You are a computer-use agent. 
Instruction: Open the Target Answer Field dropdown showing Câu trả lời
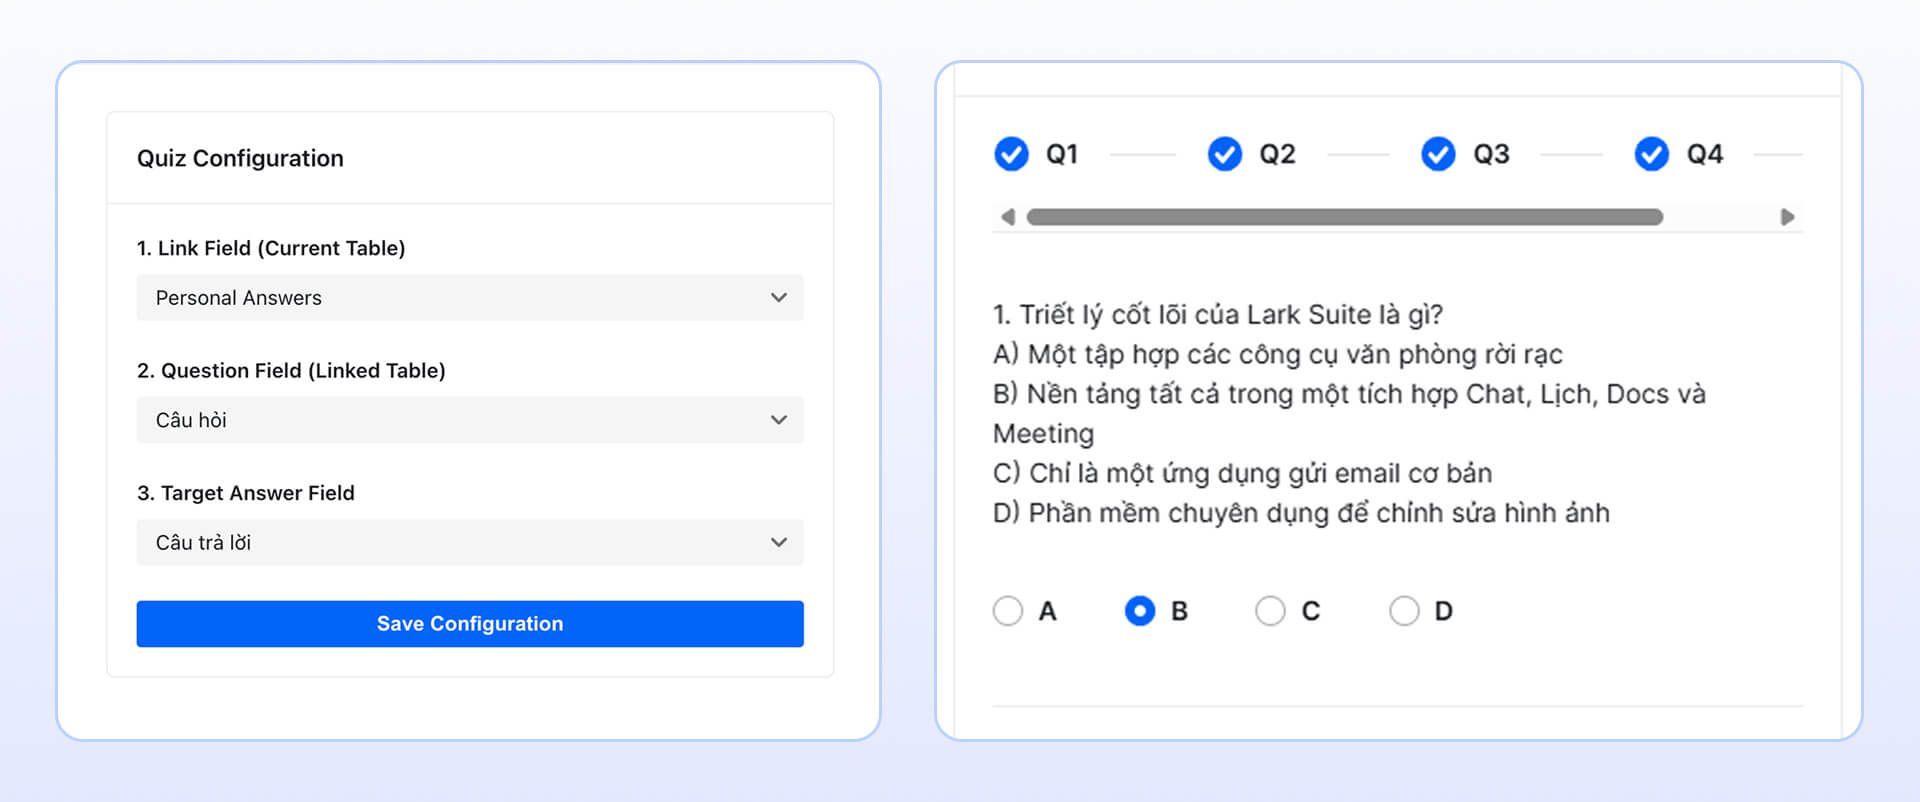coord(469,542)
